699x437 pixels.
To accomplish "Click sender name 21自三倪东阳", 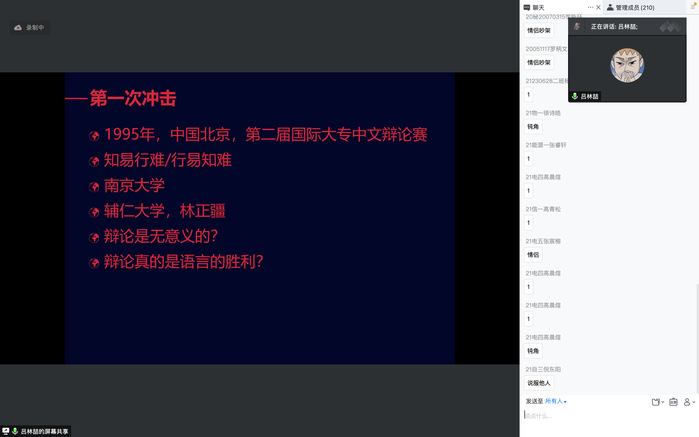I will pos(543,369).
